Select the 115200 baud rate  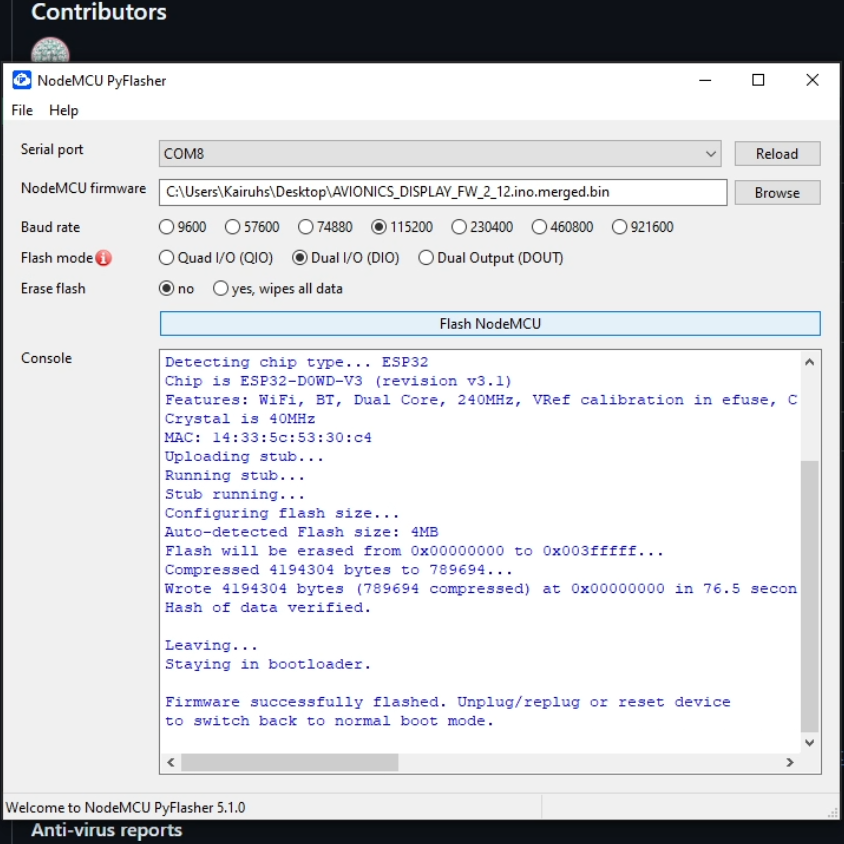point(402,227)
